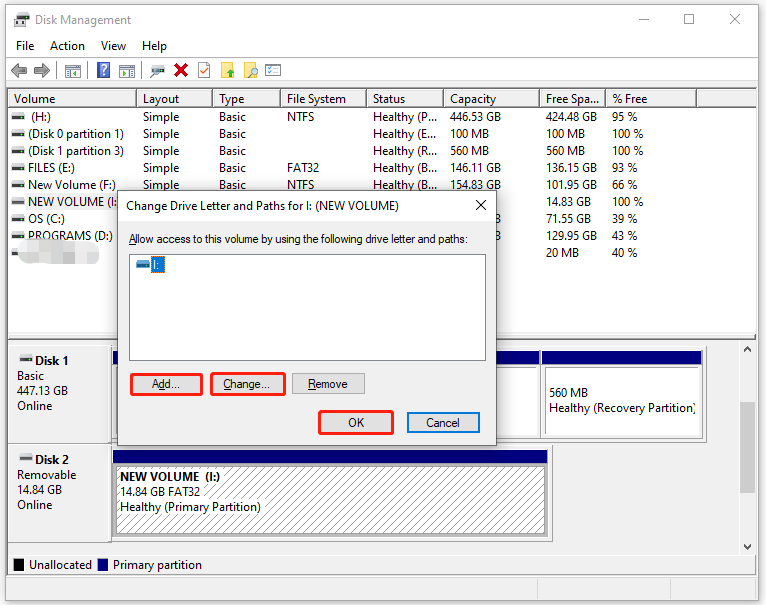Click the Forward arrow toolbar icon
Screen dimensions: 766x605
point(42,70)
